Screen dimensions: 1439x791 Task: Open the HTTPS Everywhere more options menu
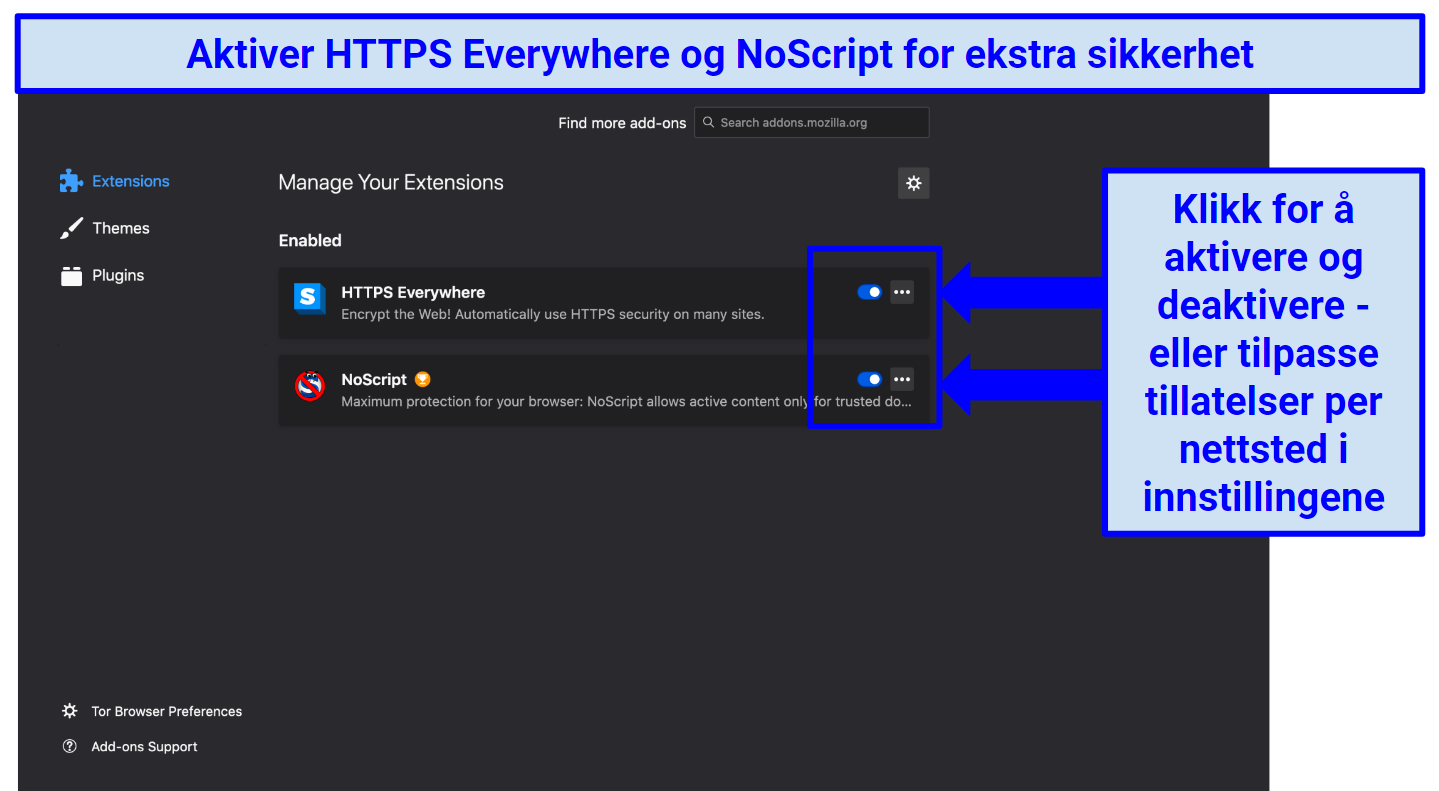(x=902, y=292)
